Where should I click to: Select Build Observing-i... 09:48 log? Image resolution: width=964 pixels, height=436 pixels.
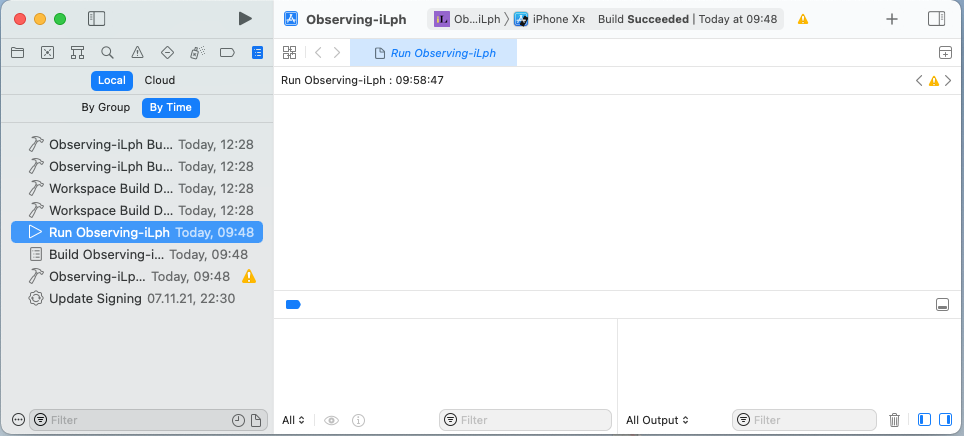(x=137, y=255)
